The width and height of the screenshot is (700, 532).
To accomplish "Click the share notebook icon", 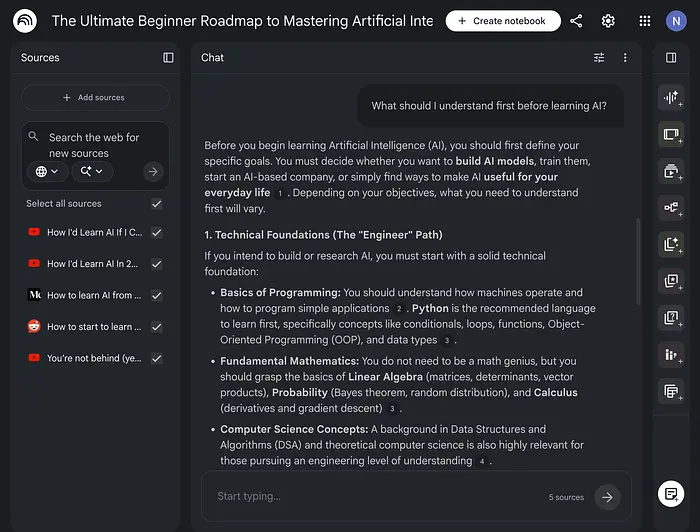I will [x=576, y=21].
